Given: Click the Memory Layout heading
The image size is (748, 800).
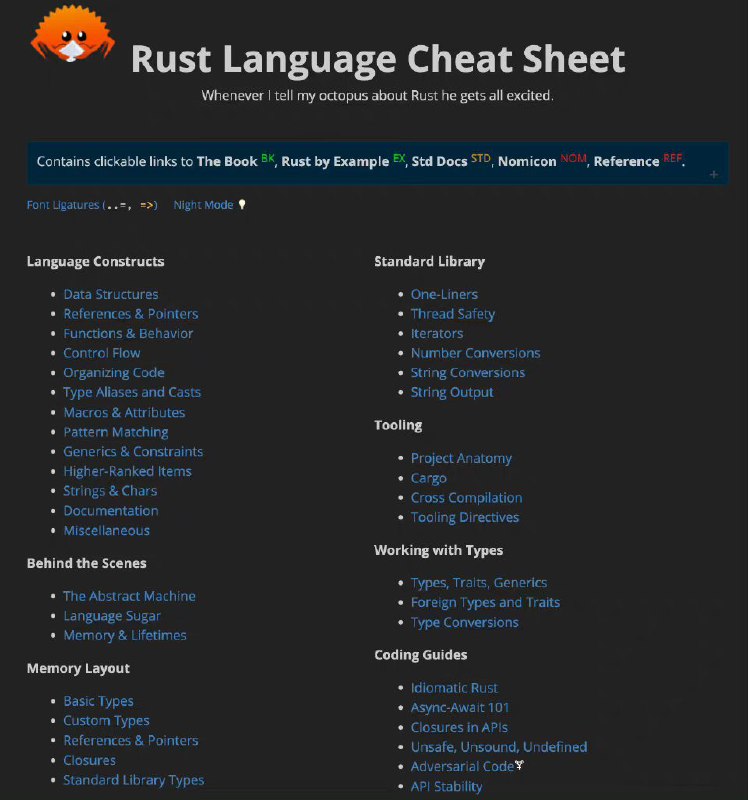Looking at the screenshot, I should tap(78, 668).
